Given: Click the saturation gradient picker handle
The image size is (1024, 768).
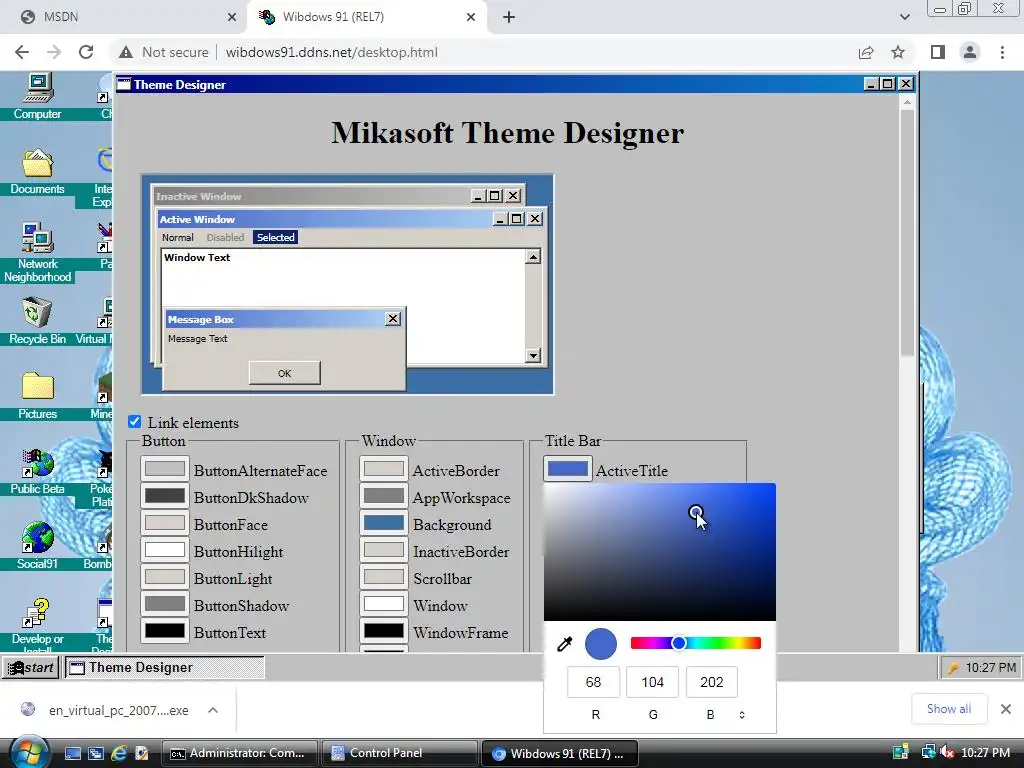Looking at the screenshot, I should [x=696, y=511].
